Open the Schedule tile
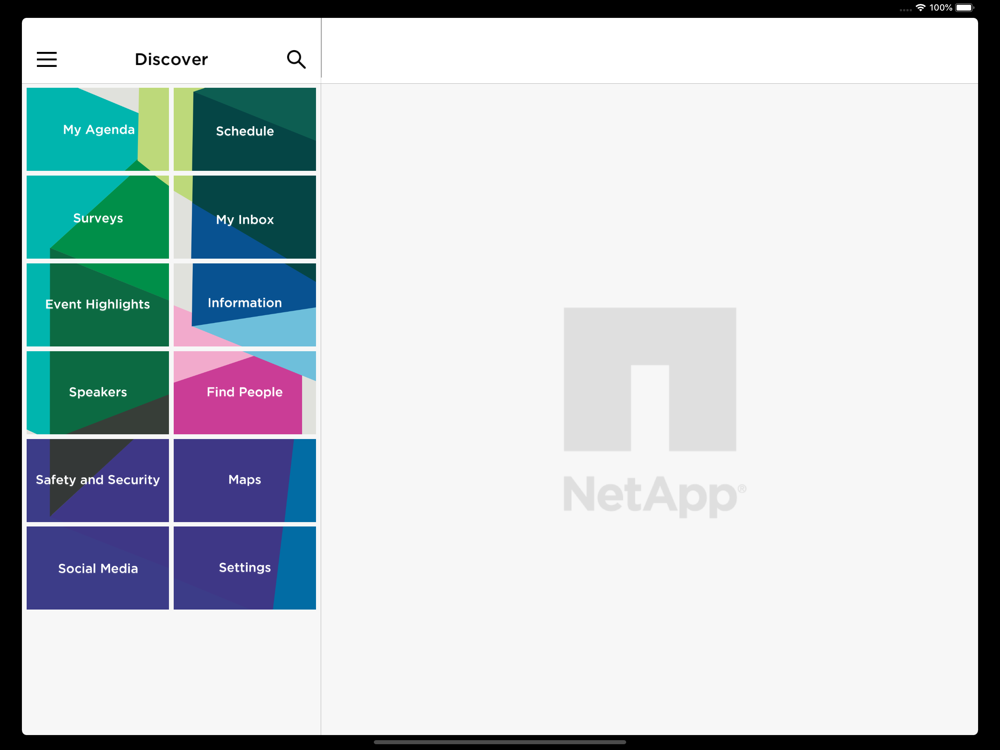 point(245,129)
